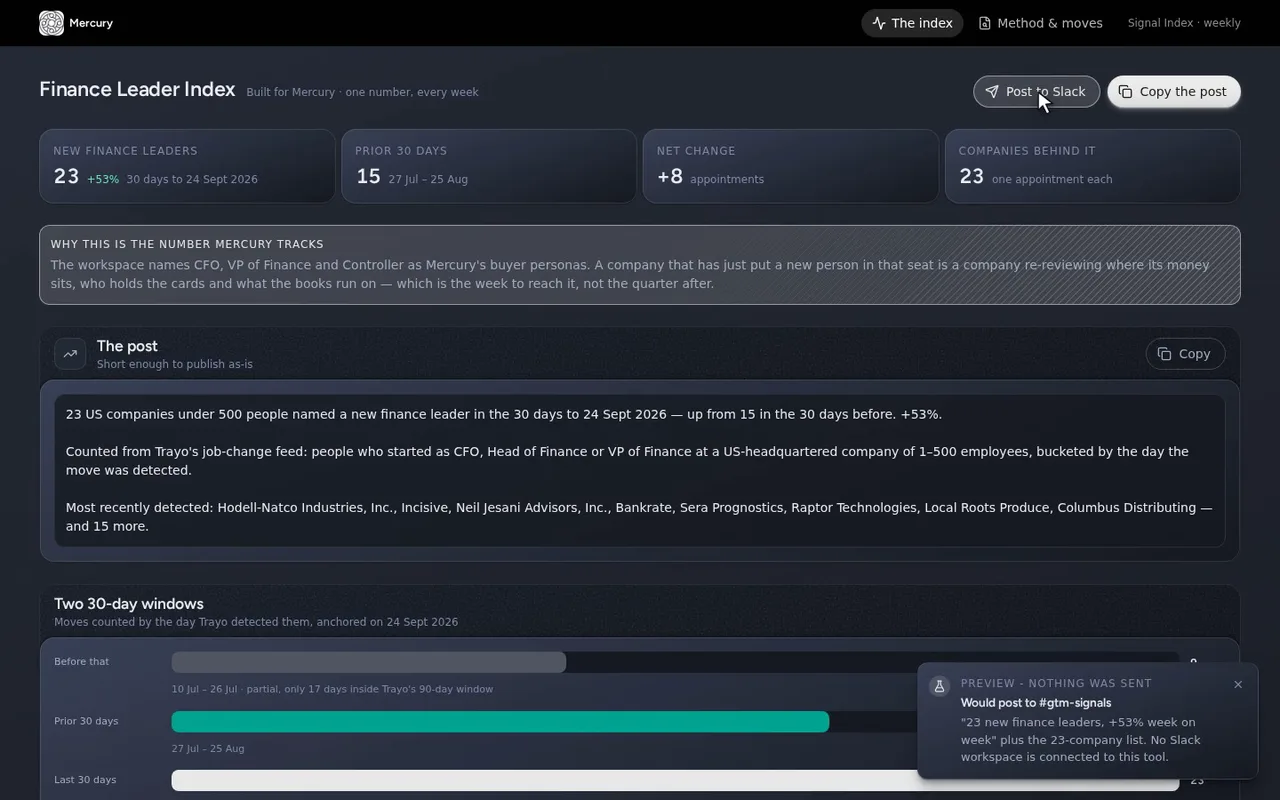Screen dimensions: 1280x800
Task: Click the tagline "Built for Mercury · one number, every week"
Action: tap(362, 92)
